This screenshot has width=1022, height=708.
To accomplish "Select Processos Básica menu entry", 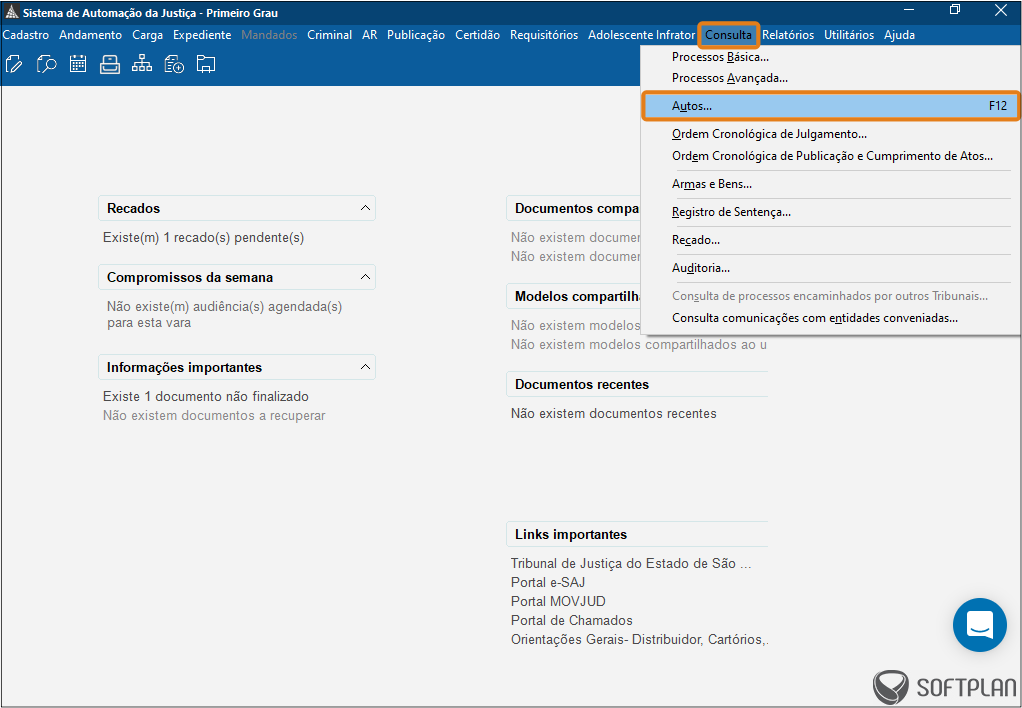I will 830,57.
